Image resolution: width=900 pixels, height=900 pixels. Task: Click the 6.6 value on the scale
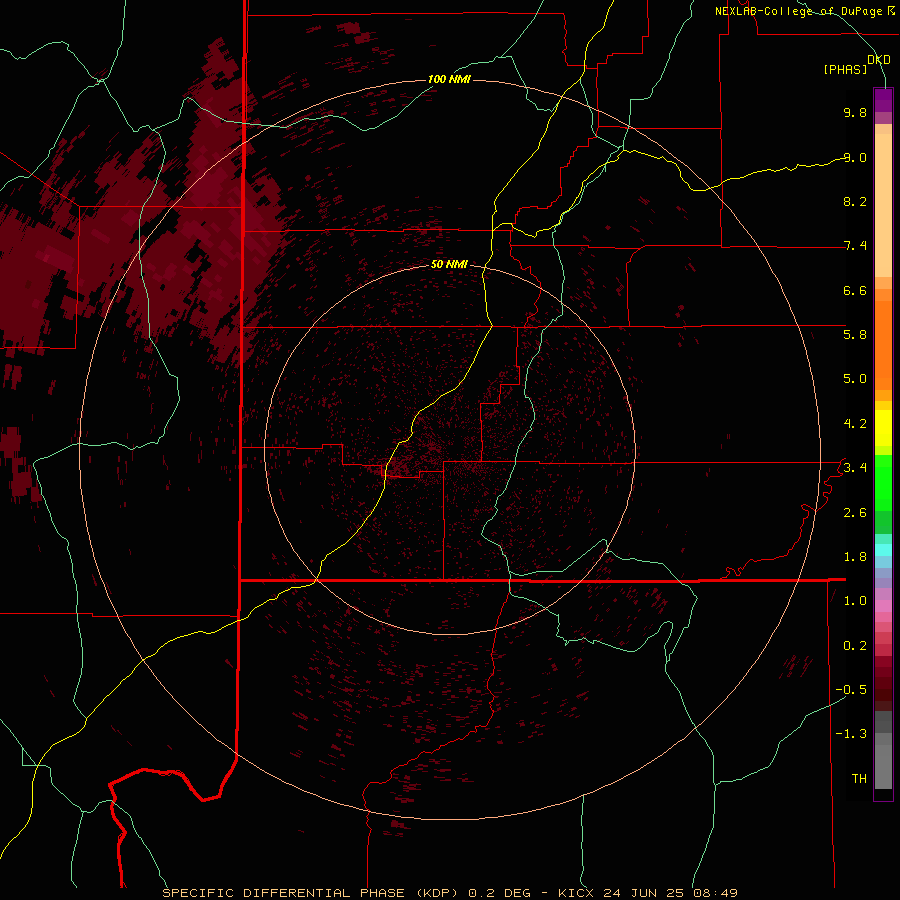tap(855, 290)
